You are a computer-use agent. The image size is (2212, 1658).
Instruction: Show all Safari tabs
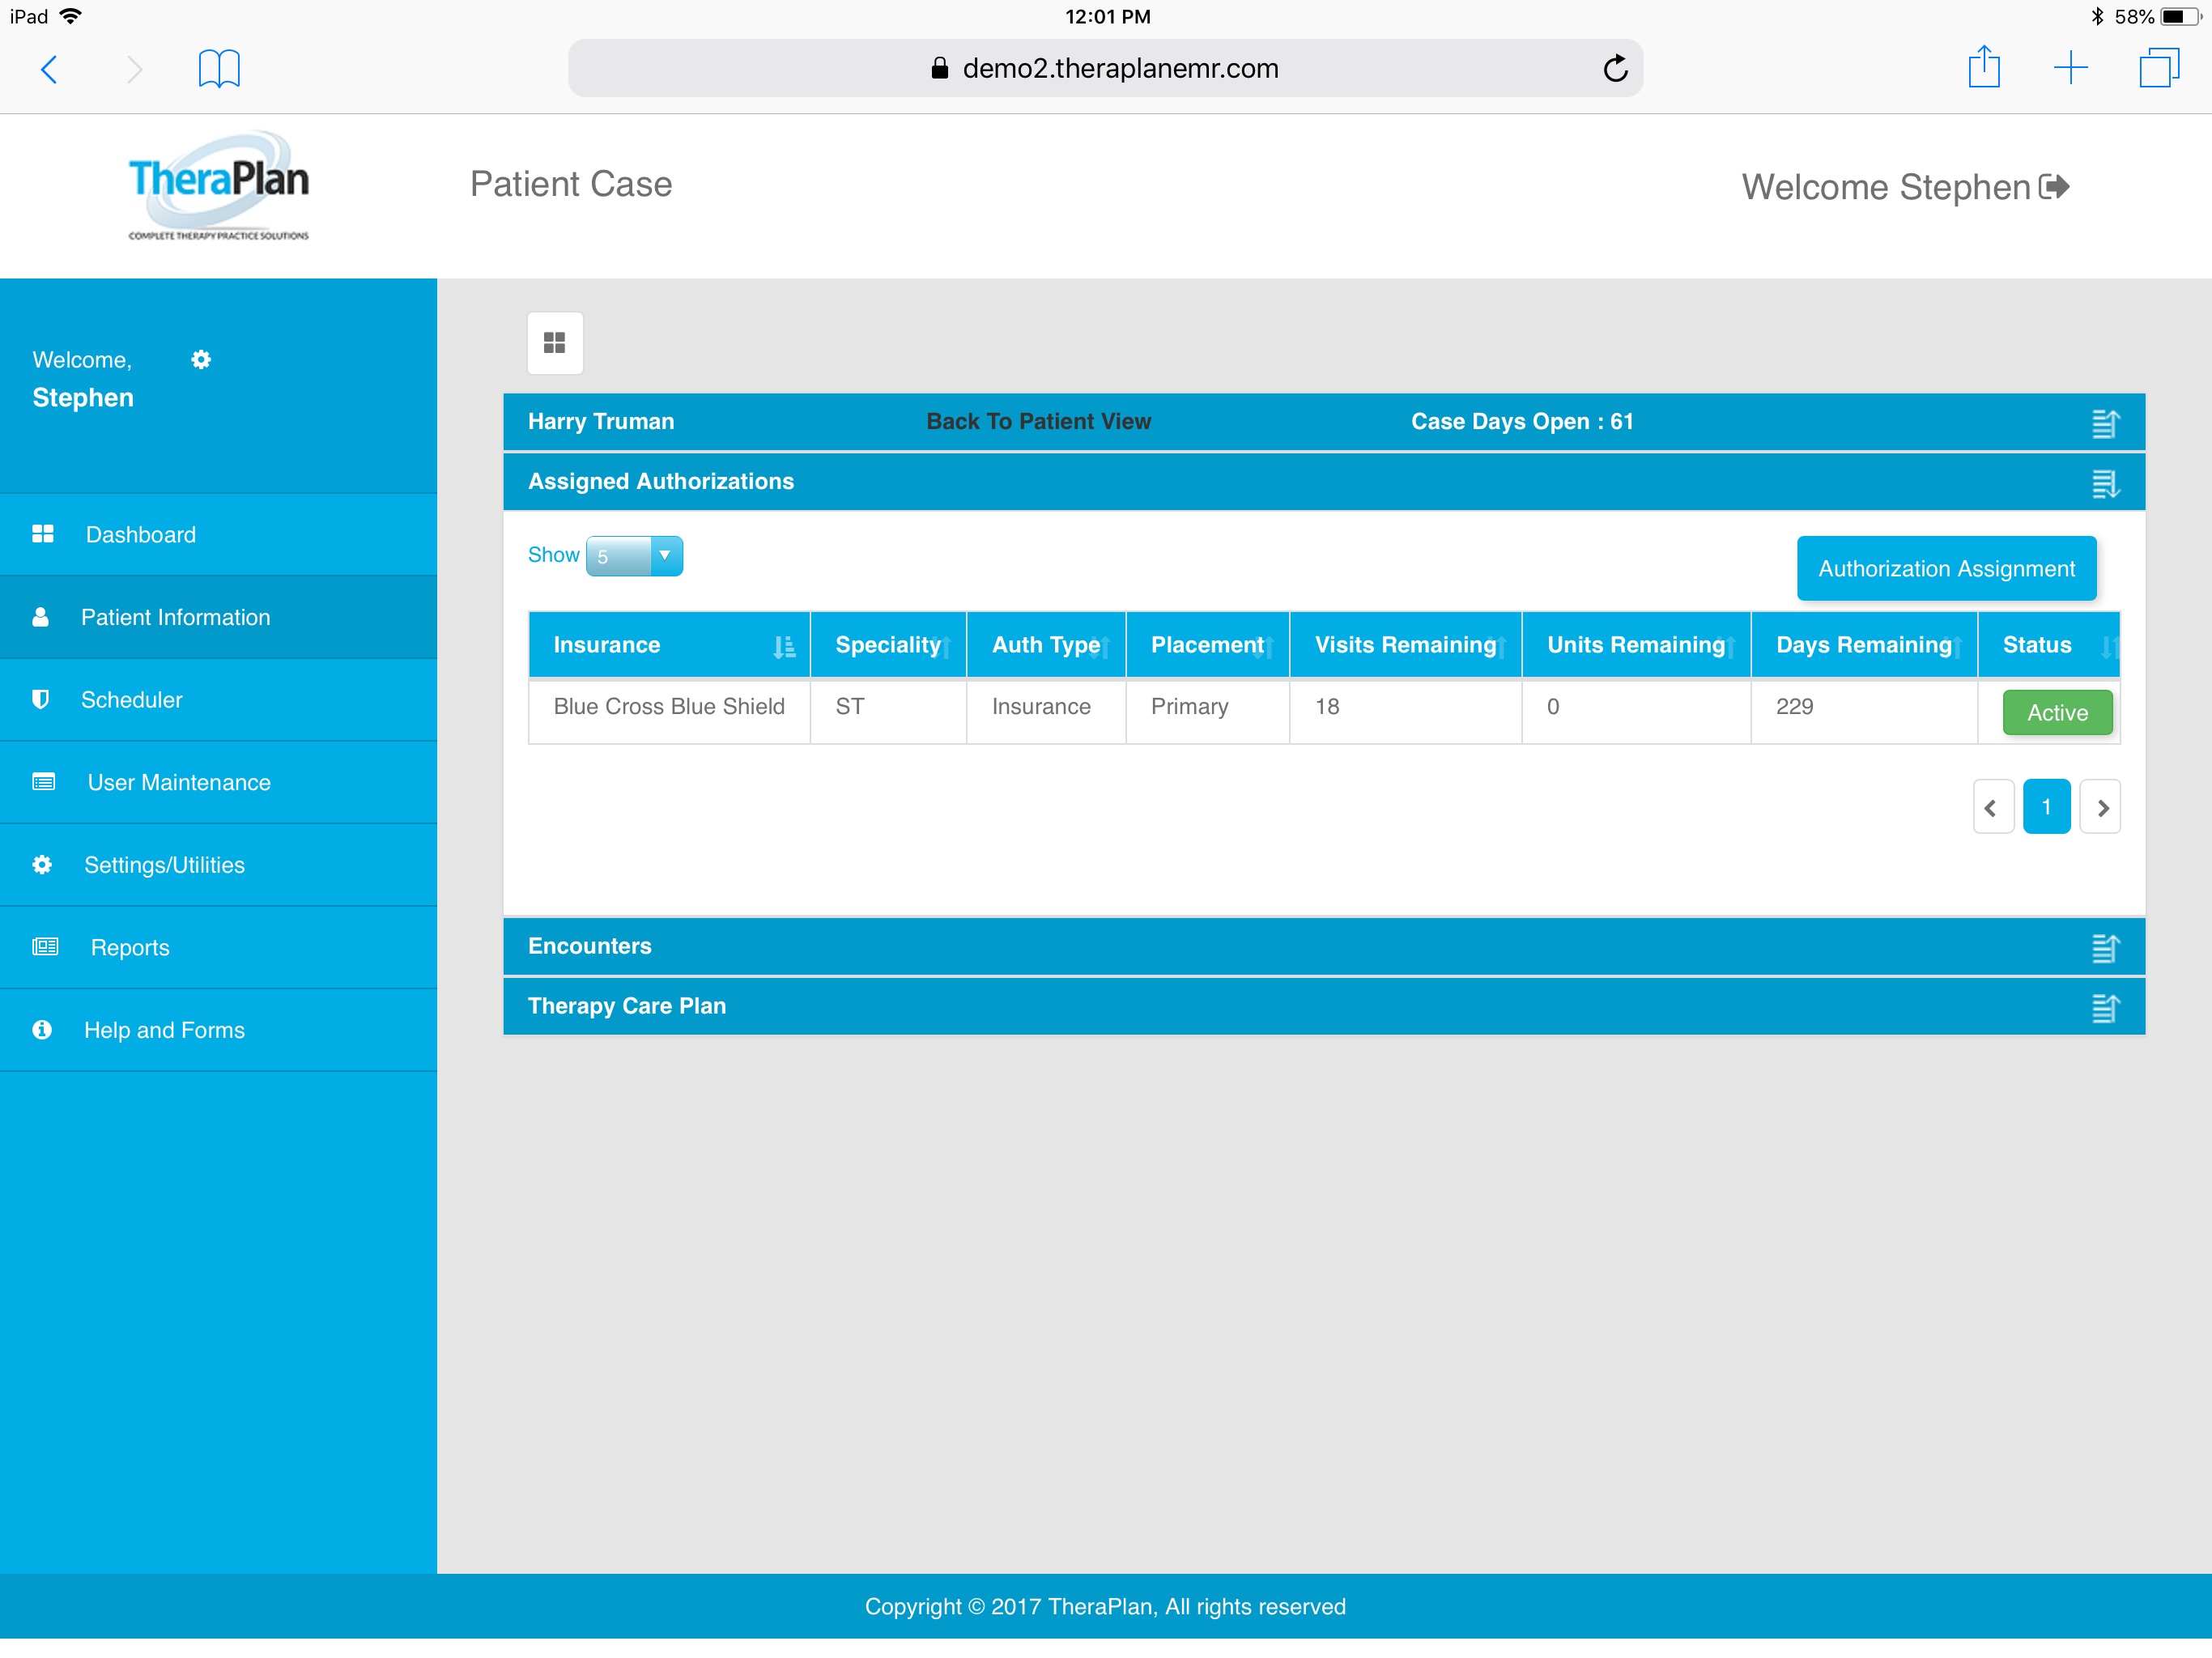2158,68
